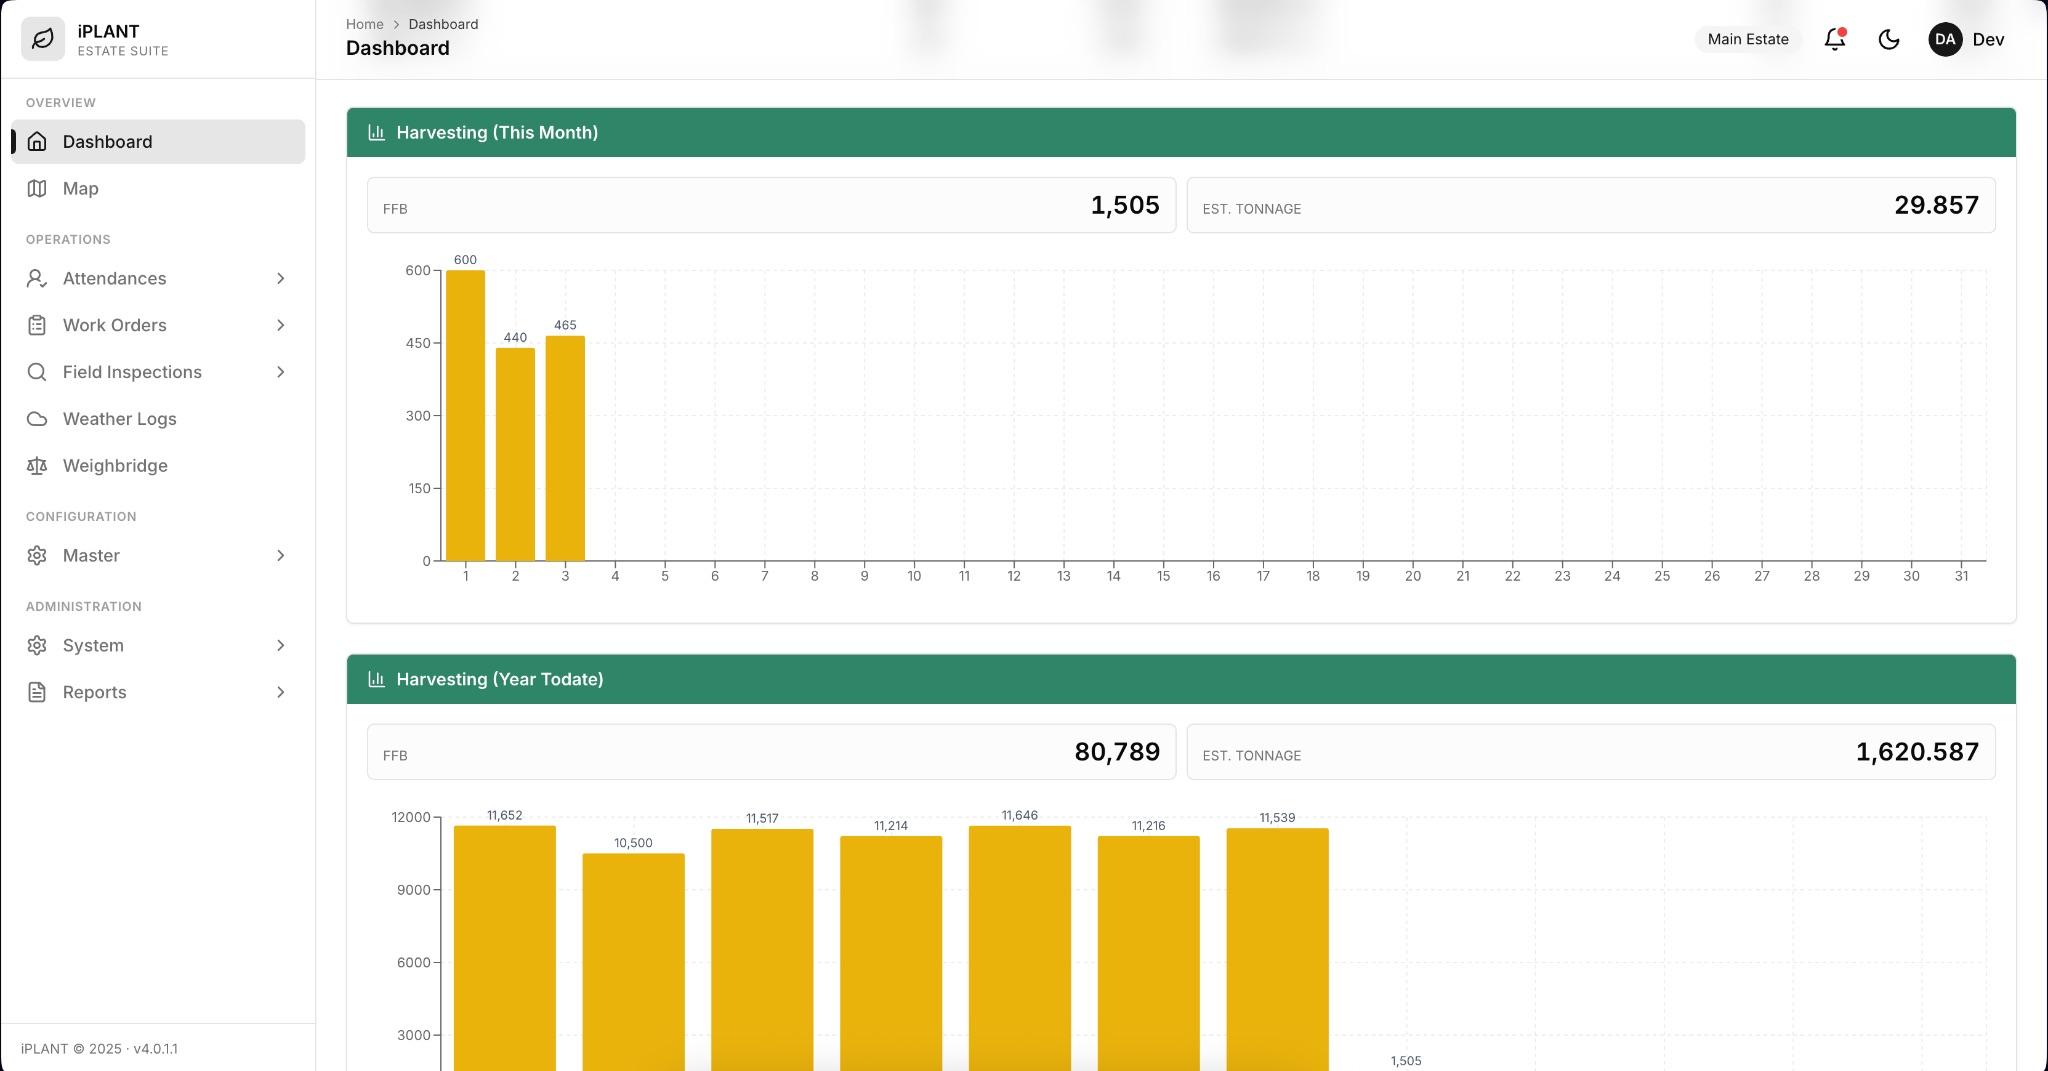Image resolution: width=2048 pixels, height=1071 pixels.
Task: Click the Field Inspections magnifier icon
Action: [37, 372]
